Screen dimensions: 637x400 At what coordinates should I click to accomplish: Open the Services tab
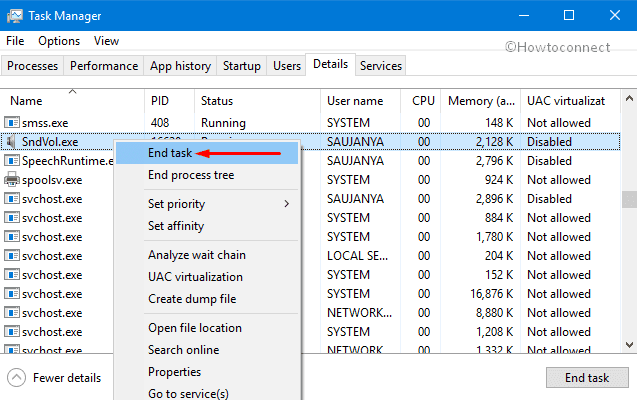pos(381,66)
